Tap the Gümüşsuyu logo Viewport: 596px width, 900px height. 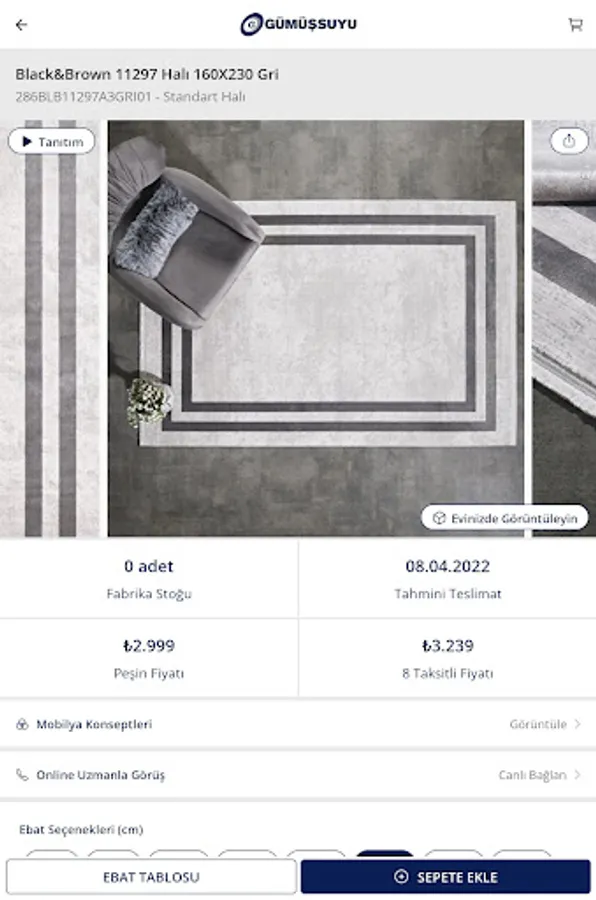click(x=299, y=24)
